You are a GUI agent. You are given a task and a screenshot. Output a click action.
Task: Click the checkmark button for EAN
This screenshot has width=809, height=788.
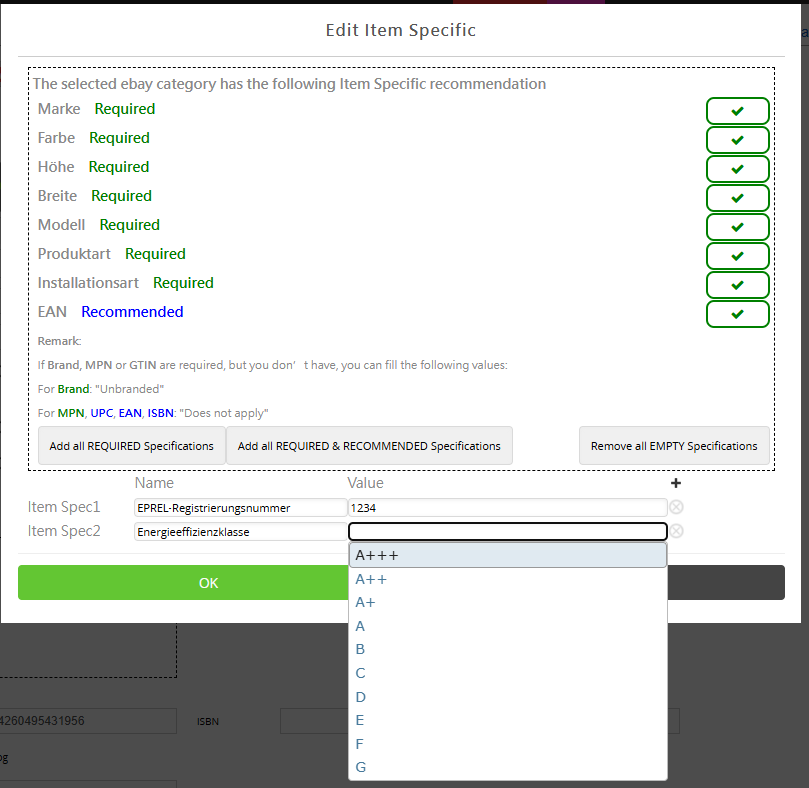[x=737, y=314]
